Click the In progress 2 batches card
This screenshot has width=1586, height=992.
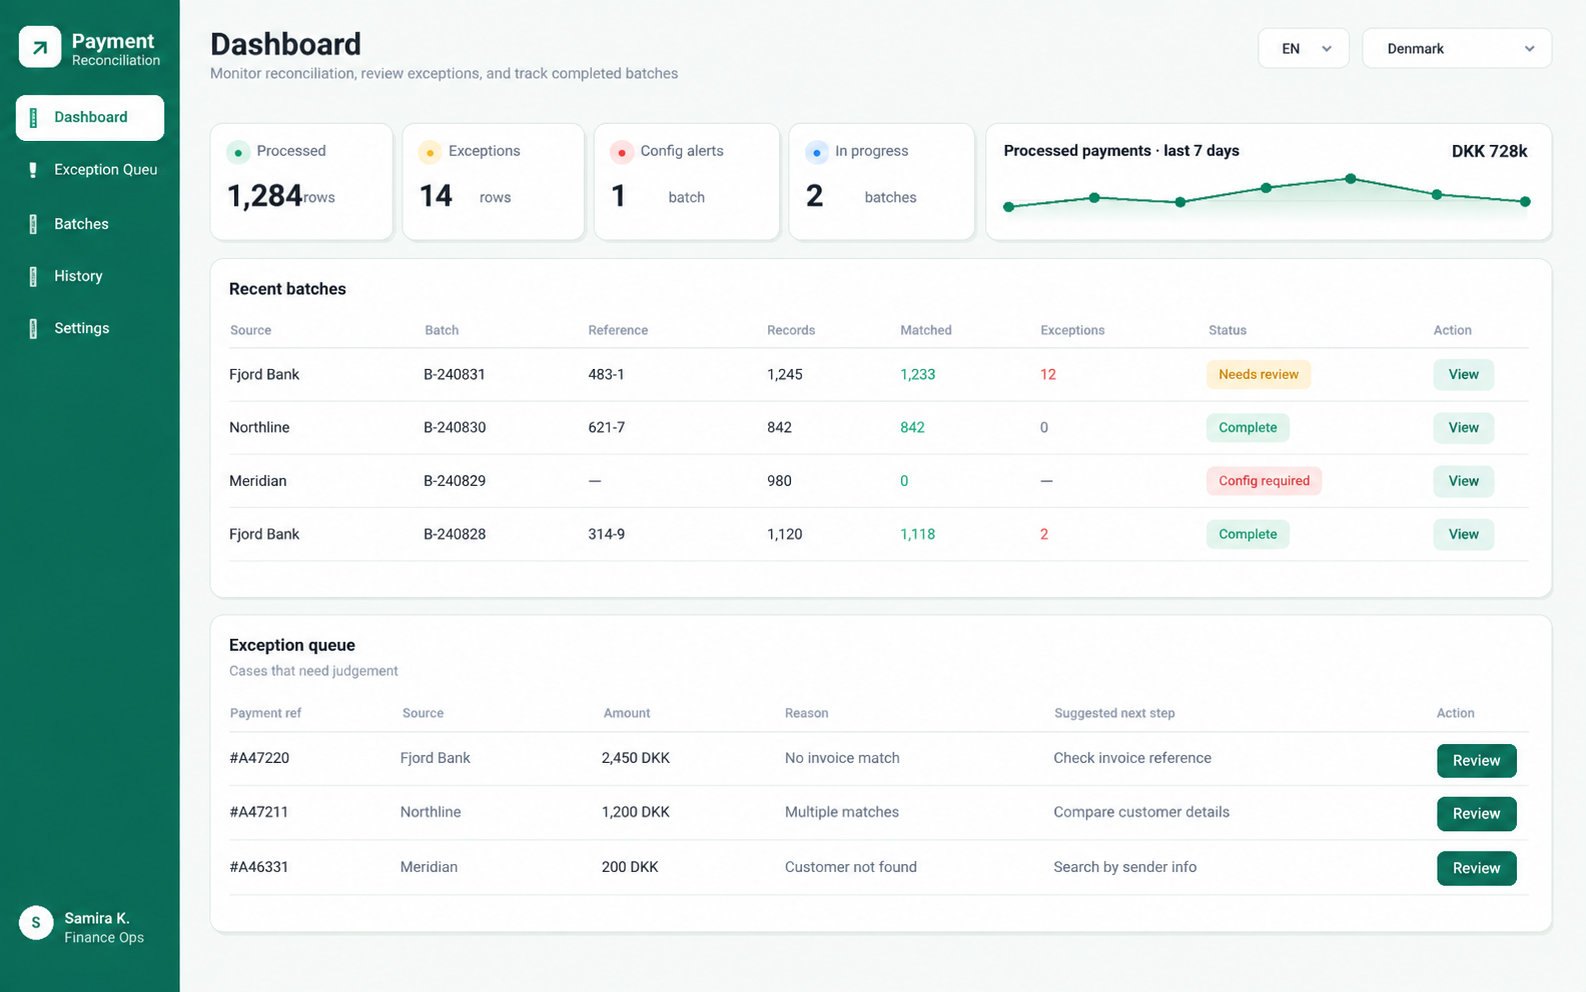pyautogui.click(x=881, y=182)
